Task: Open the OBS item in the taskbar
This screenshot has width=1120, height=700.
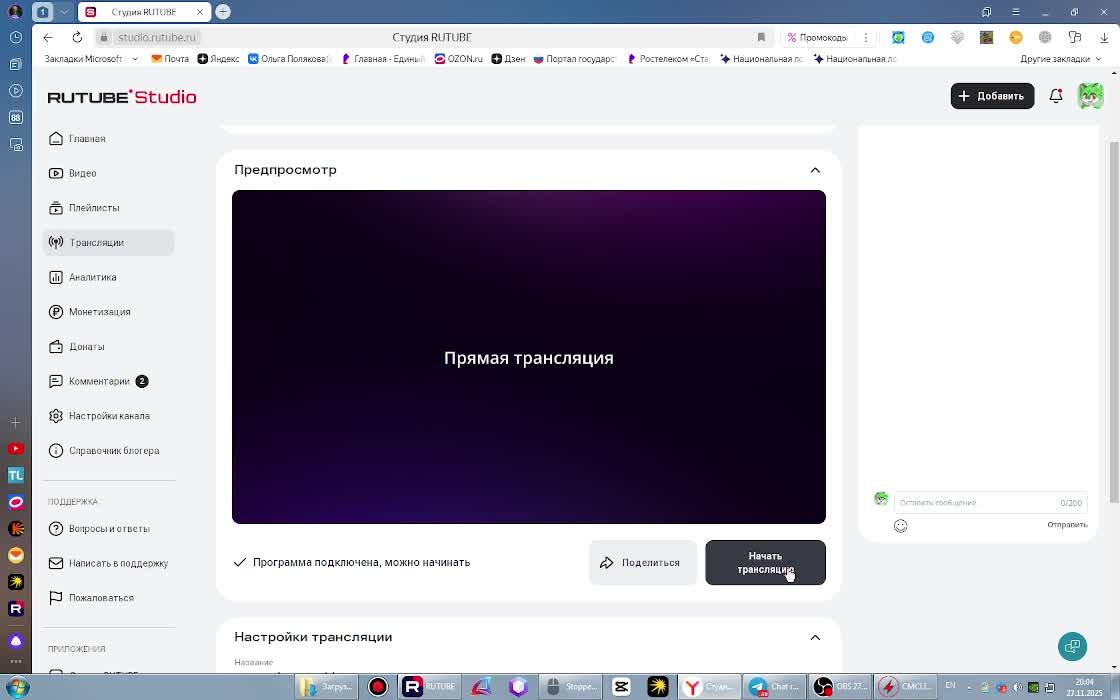Action: pos(841,686)
